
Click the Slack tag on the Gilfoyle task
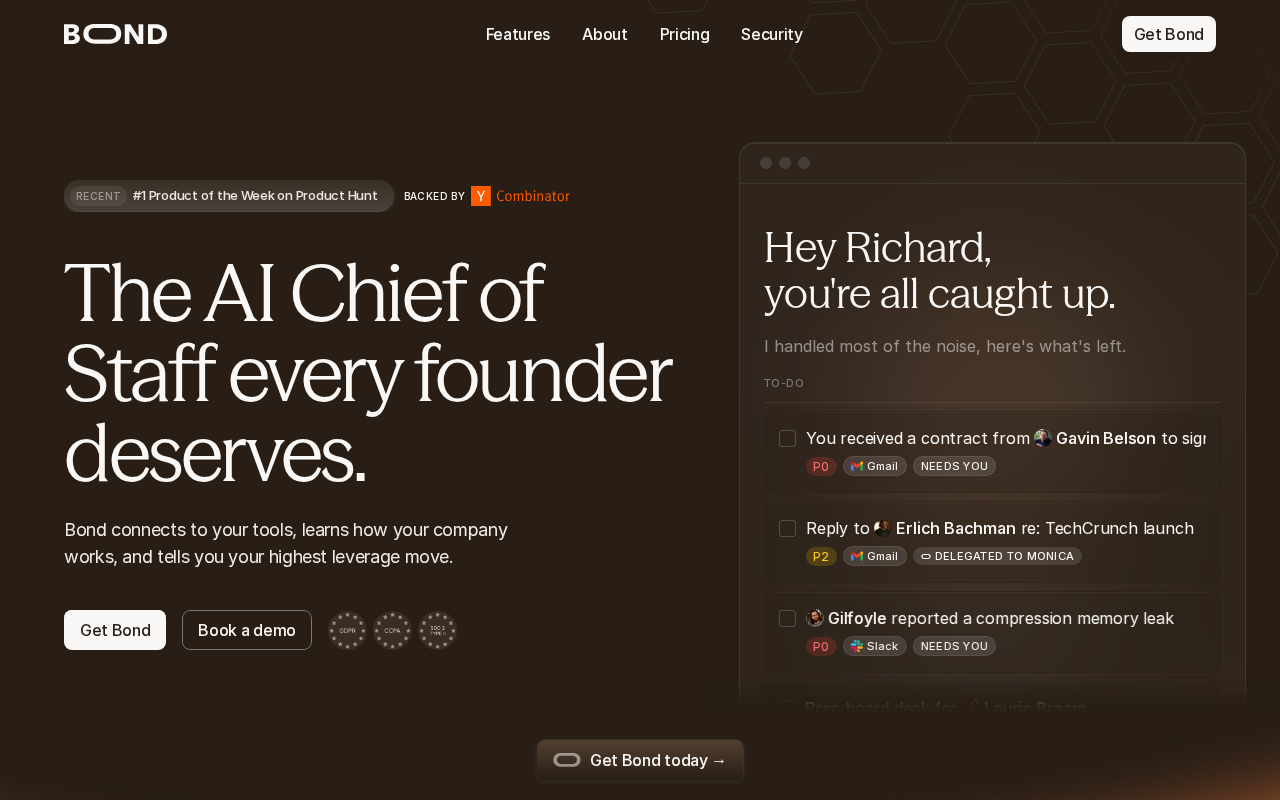coord(875,646)
